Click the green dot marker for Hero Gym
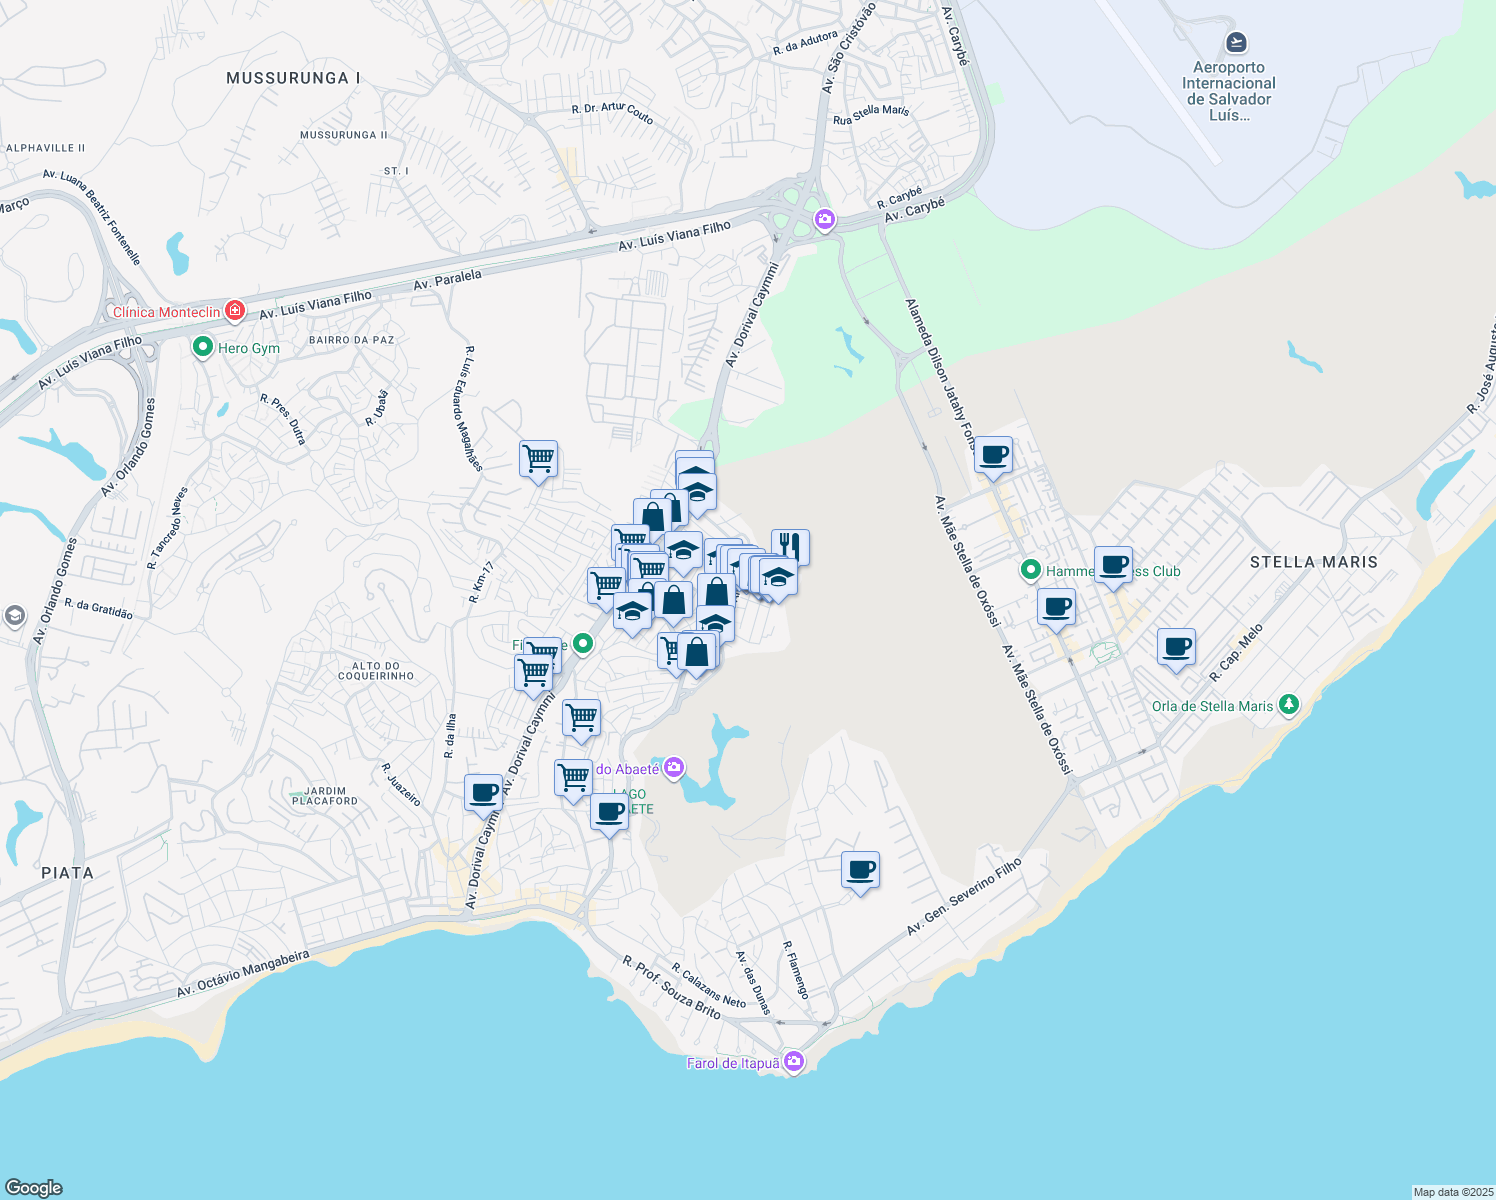The height and width of the screenshot is (1200, 1496). click(202, 348)
